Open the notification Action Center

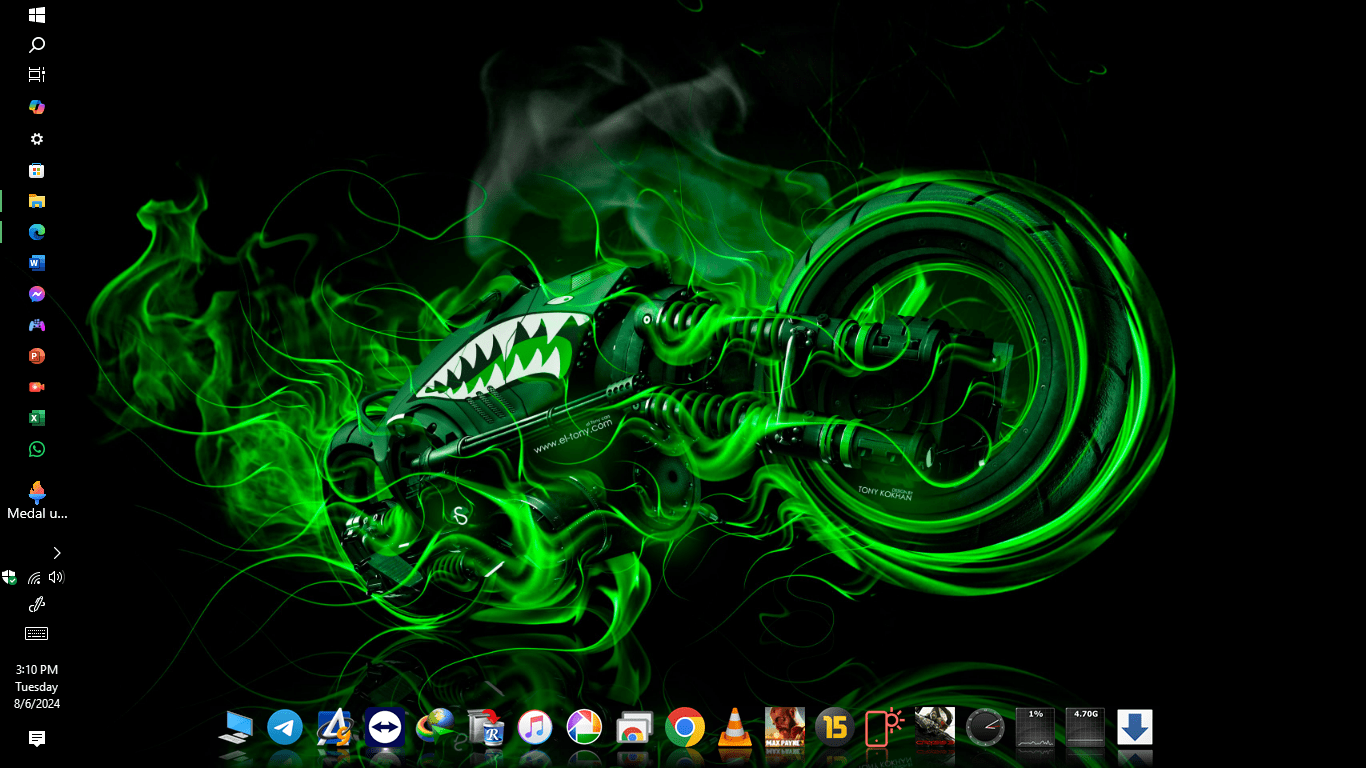click(x=37, y=739)
